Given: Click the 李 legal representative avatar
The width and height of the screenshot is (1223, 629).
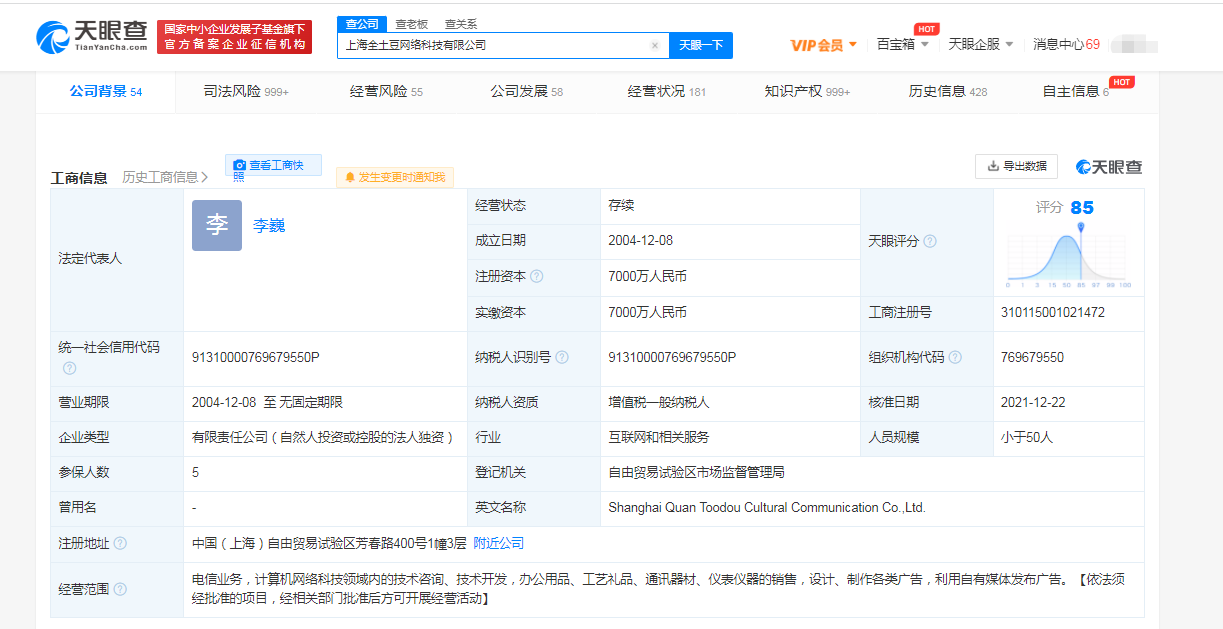Looking at the screenshot, I should tap(217, 226).
